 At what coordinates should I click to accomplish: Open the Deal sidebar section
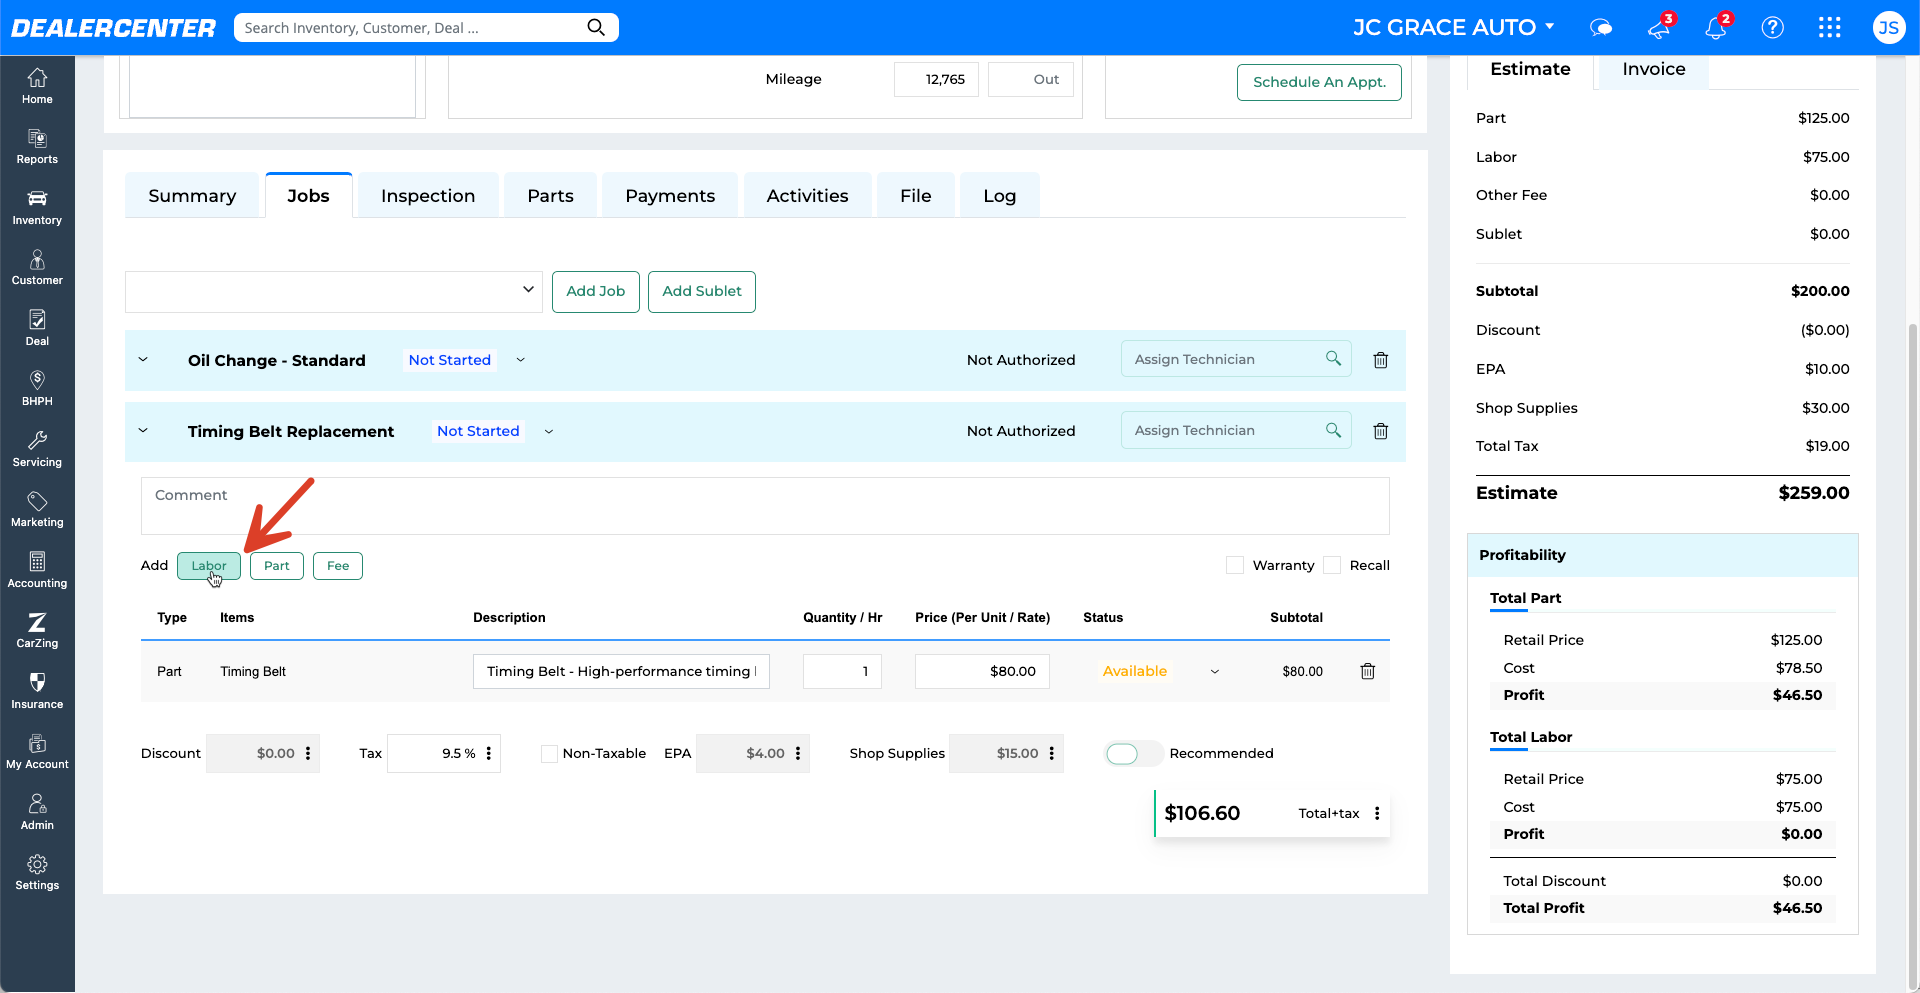coord(37,328)
